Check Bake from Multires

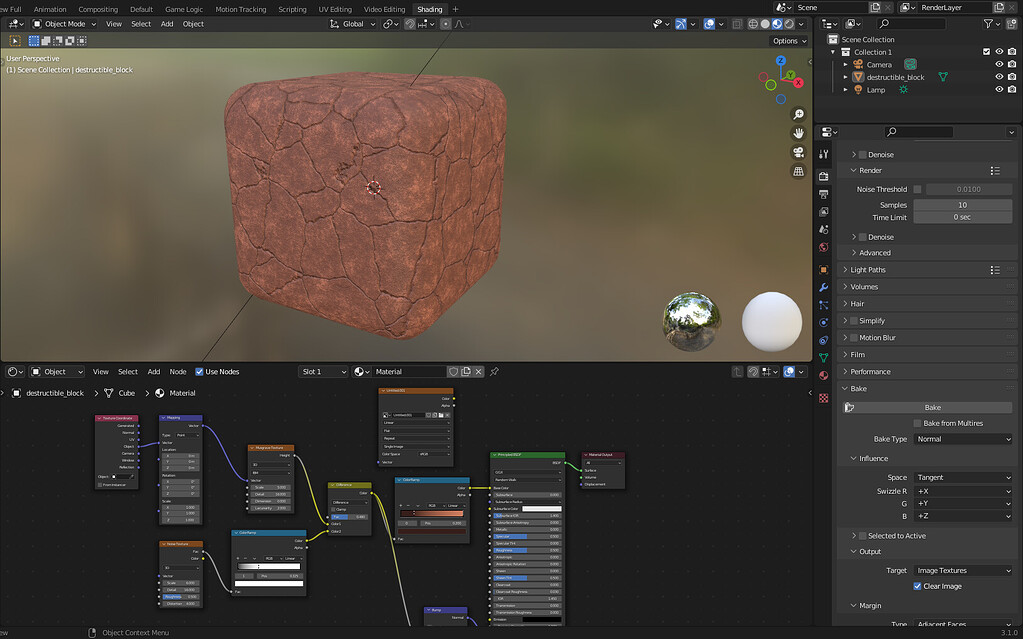coord(917,423)
